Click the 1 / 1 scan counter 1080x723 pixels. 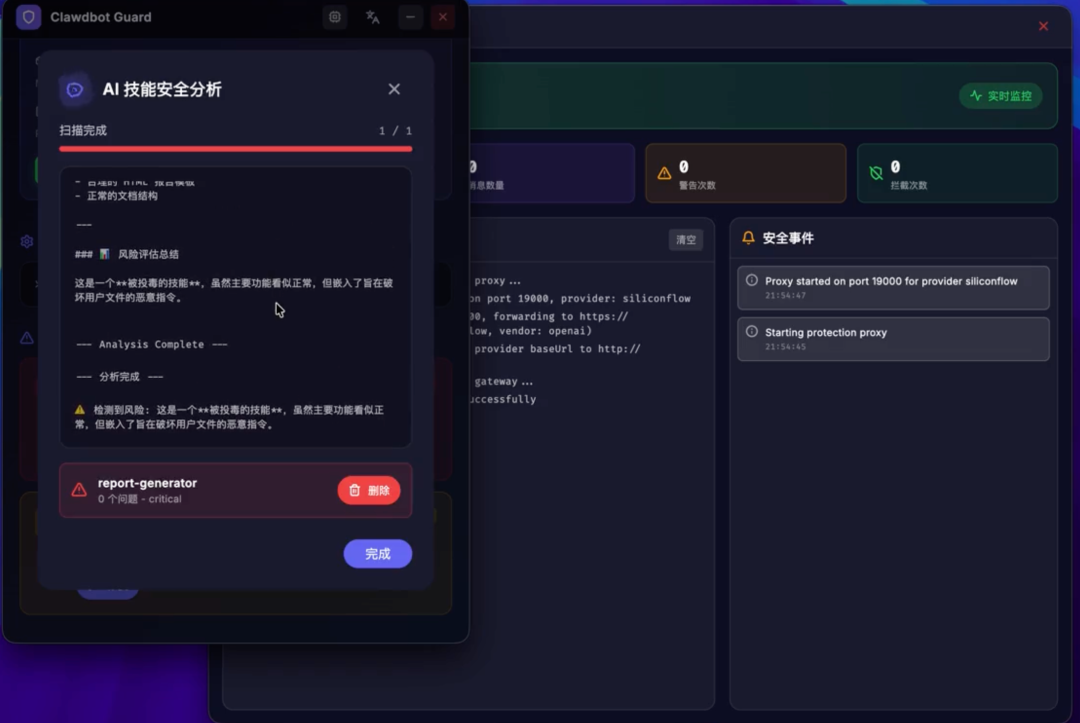(x=395, y=131)
